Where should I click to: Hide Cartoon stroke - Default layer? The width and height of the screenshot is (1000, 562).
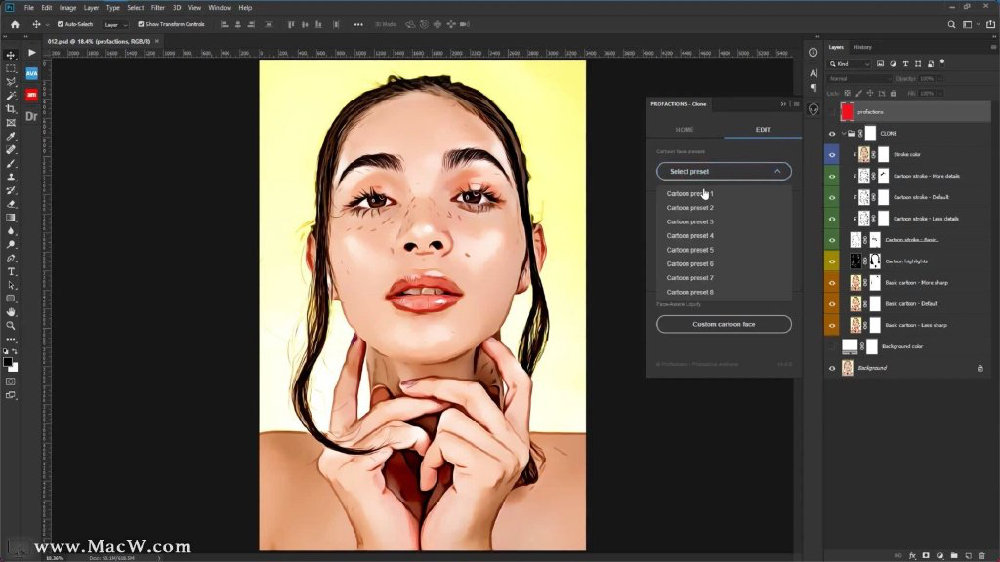832,198
